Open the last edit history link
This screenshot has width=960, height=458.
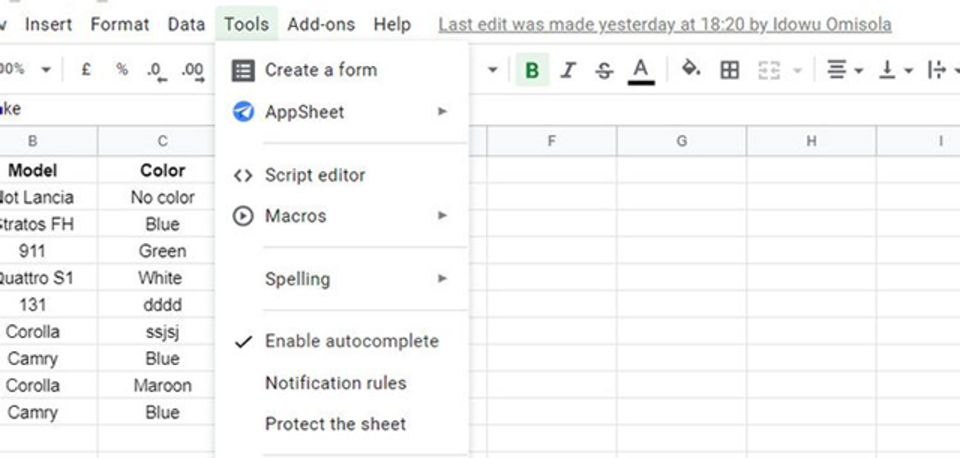665,24
